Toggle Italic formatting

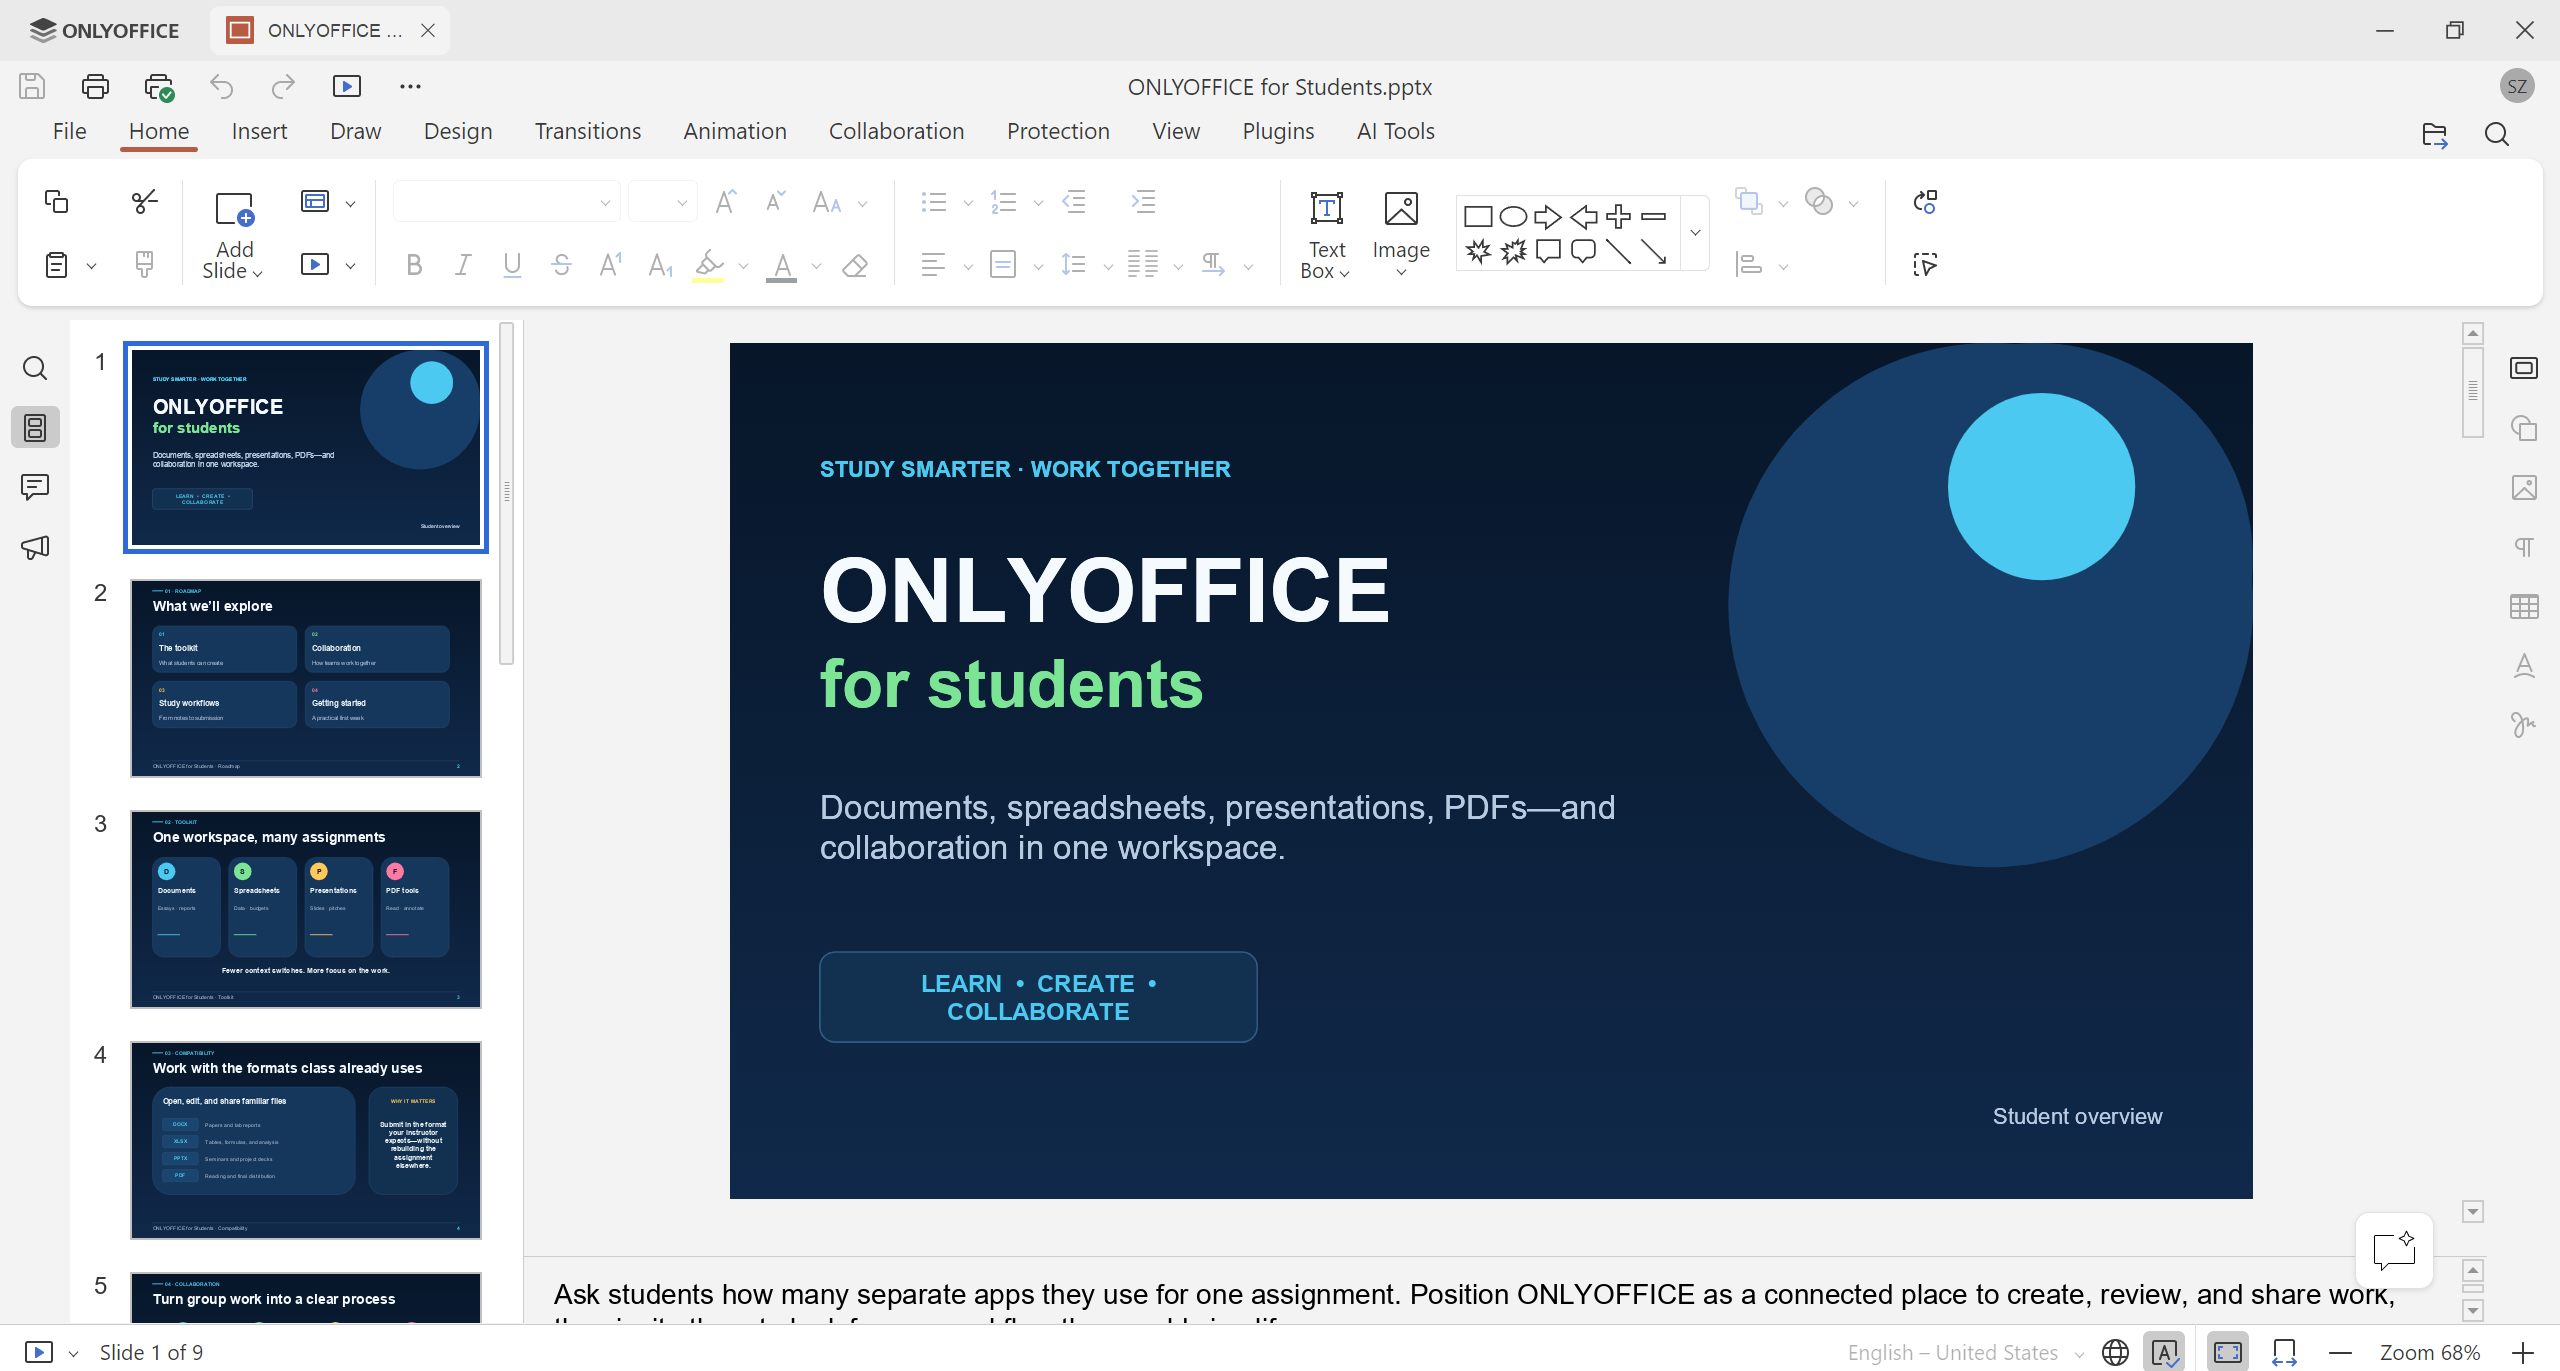[x=463, y=266]
